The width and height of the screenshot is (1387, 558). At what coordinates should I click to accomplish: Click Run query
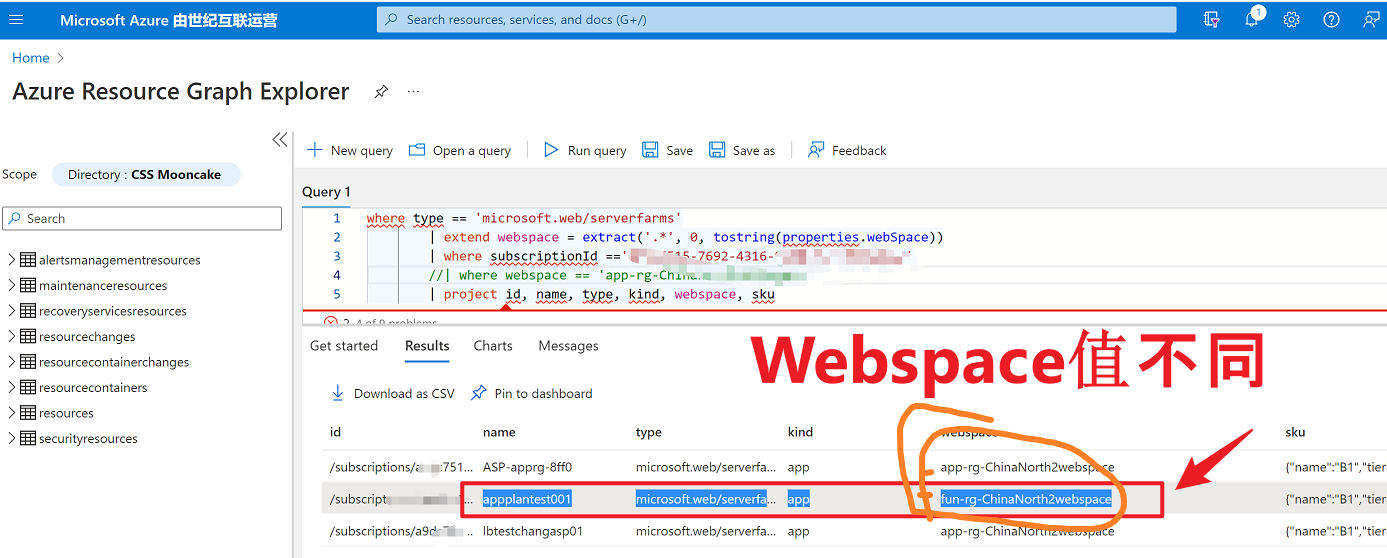tap(585, 150)
